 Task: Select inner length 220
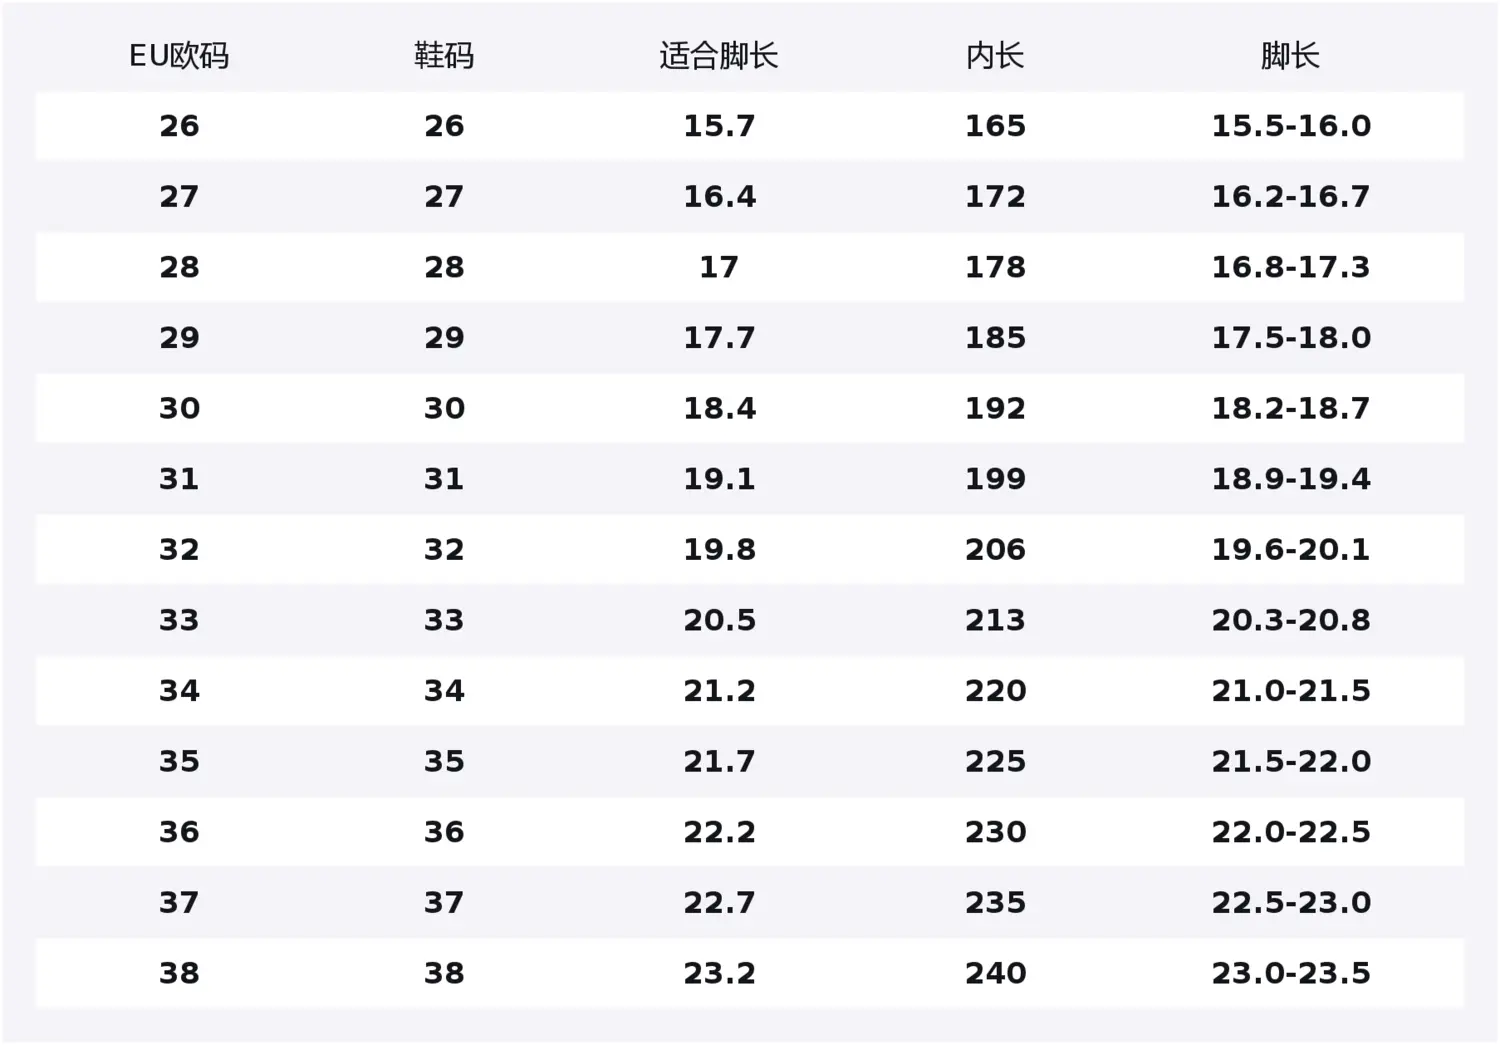click(x=995, y=691)
